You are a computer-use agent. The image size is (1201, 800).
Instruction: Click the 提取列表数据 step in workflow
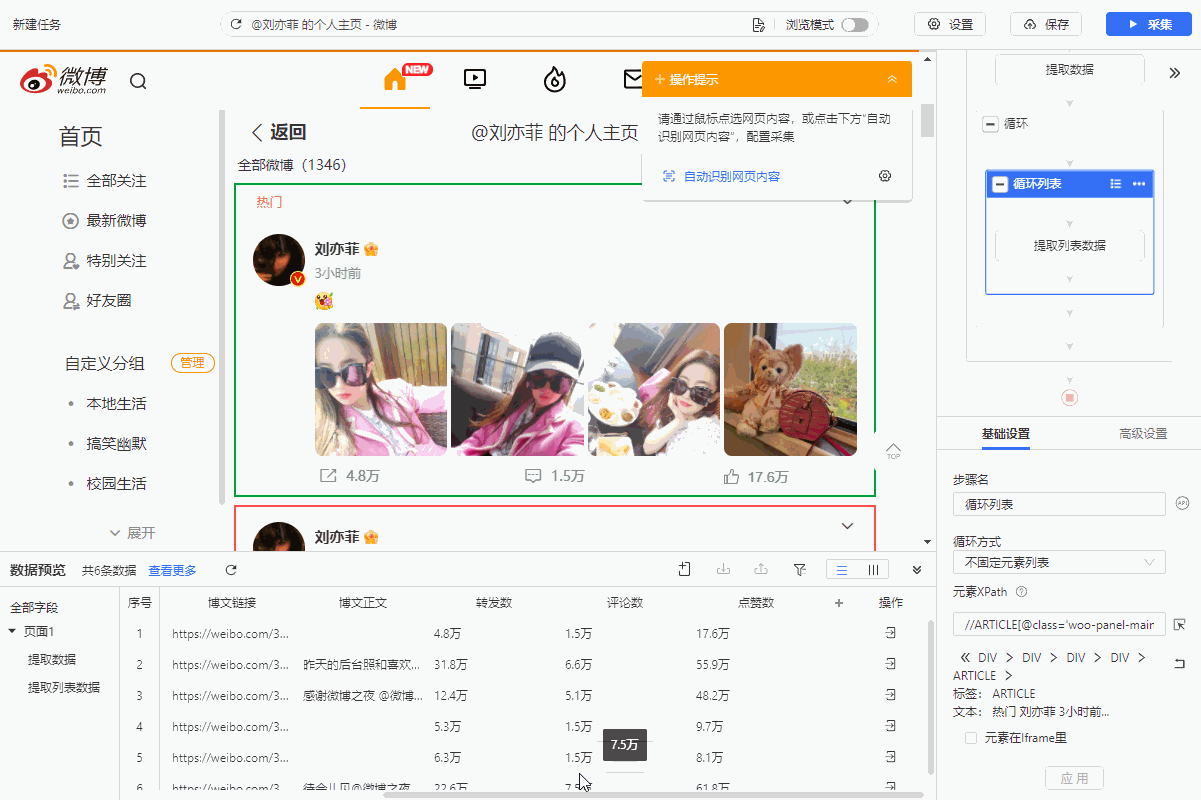(x=1069, y=245)
